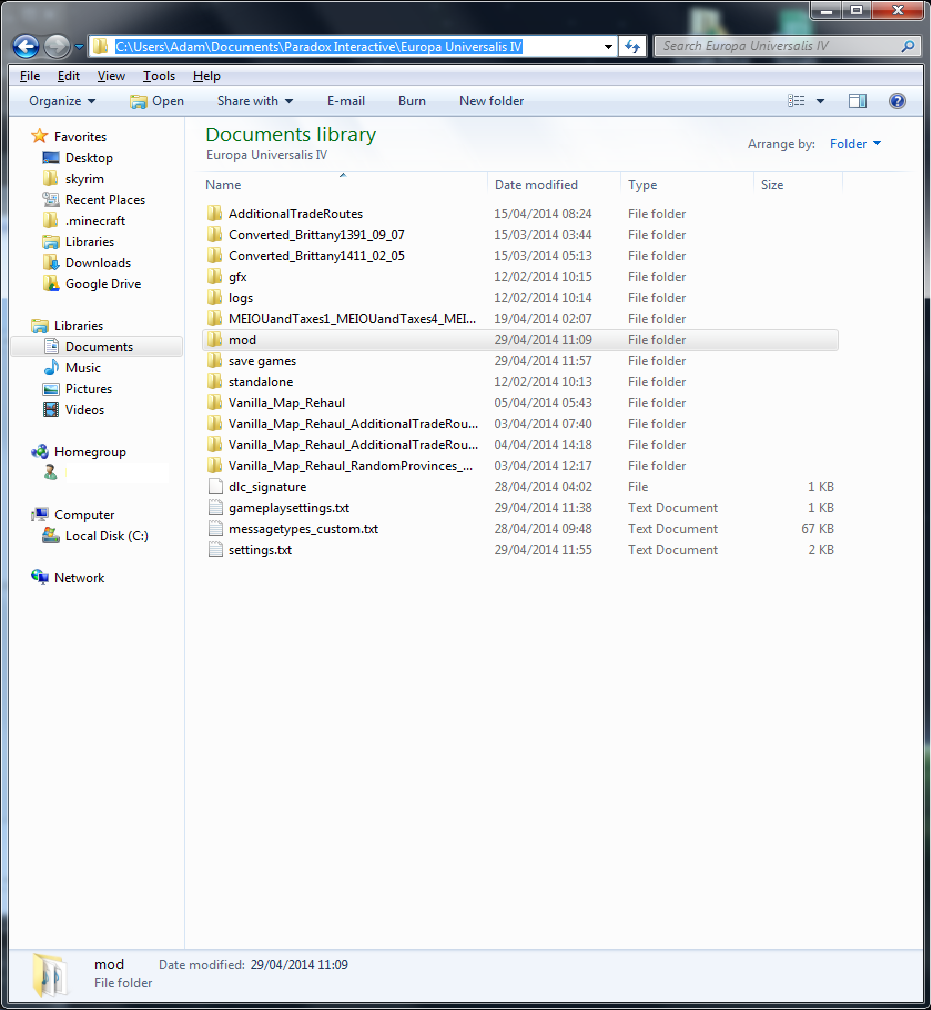This screenshot has height=1010, width=931.
Task: Select the settings.txt file icon
Action: (x=216, y=550)
